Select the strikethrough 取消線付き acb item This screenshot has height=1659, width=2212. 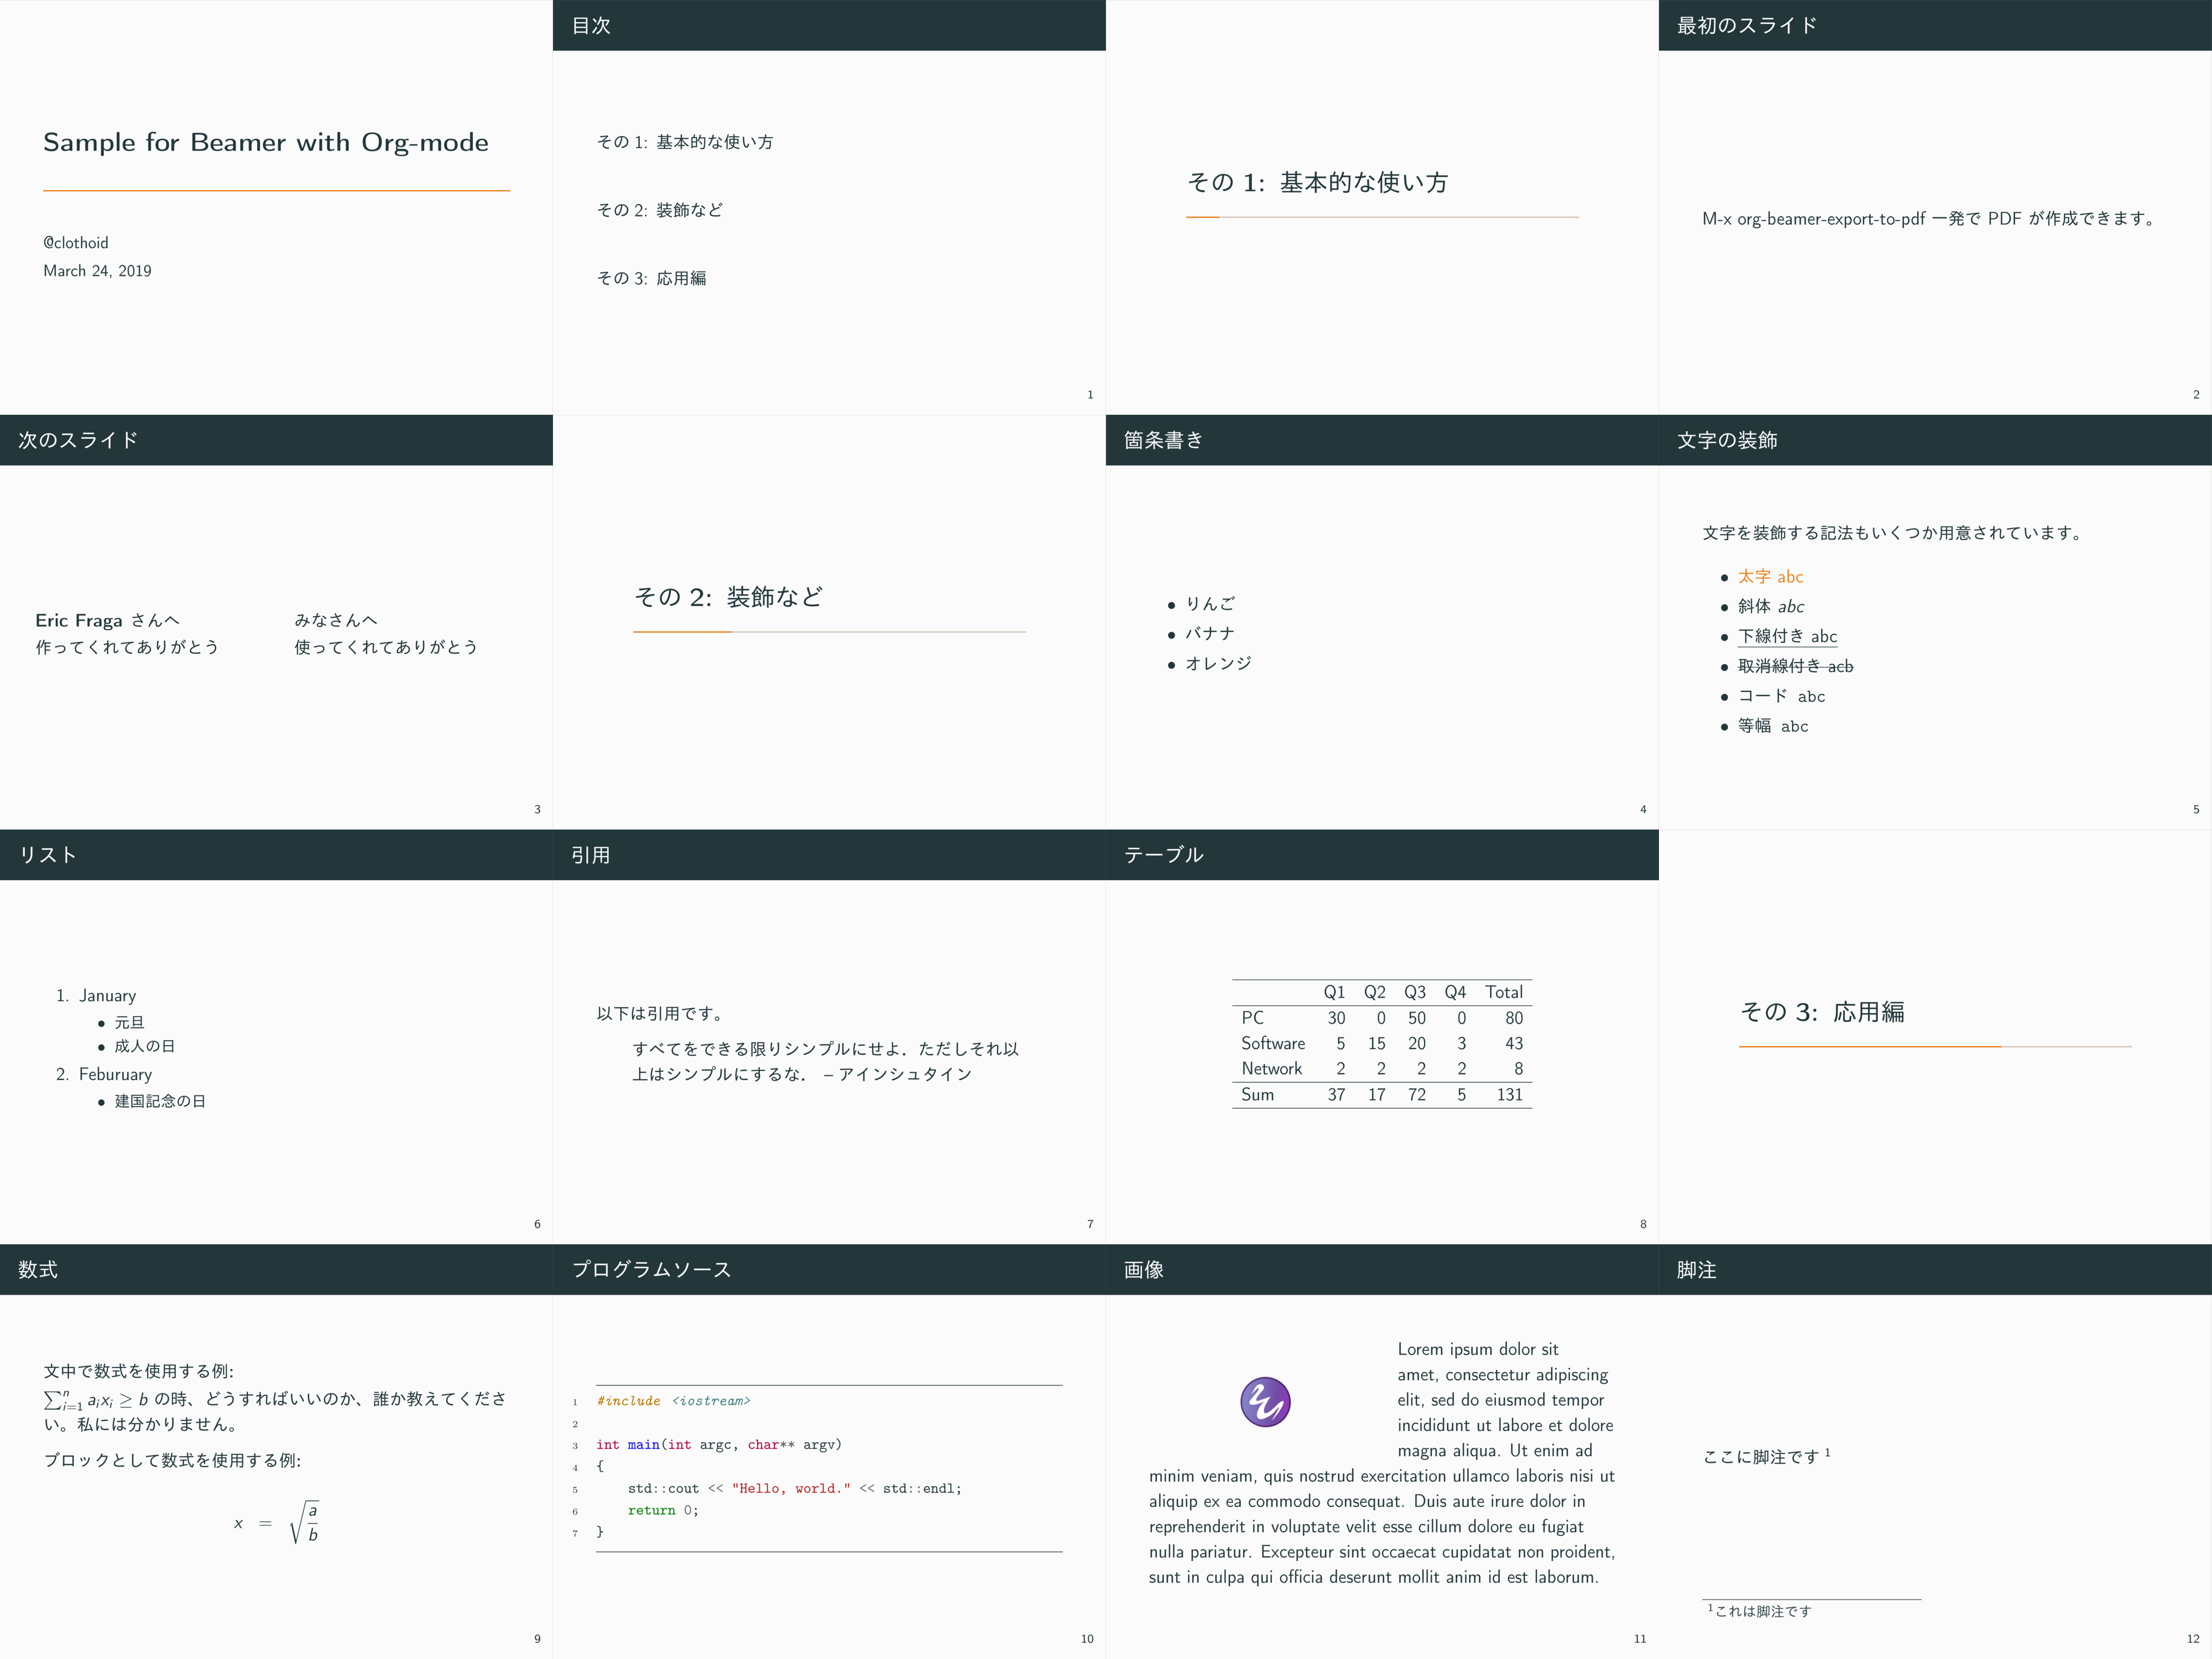coord(1794,666)
